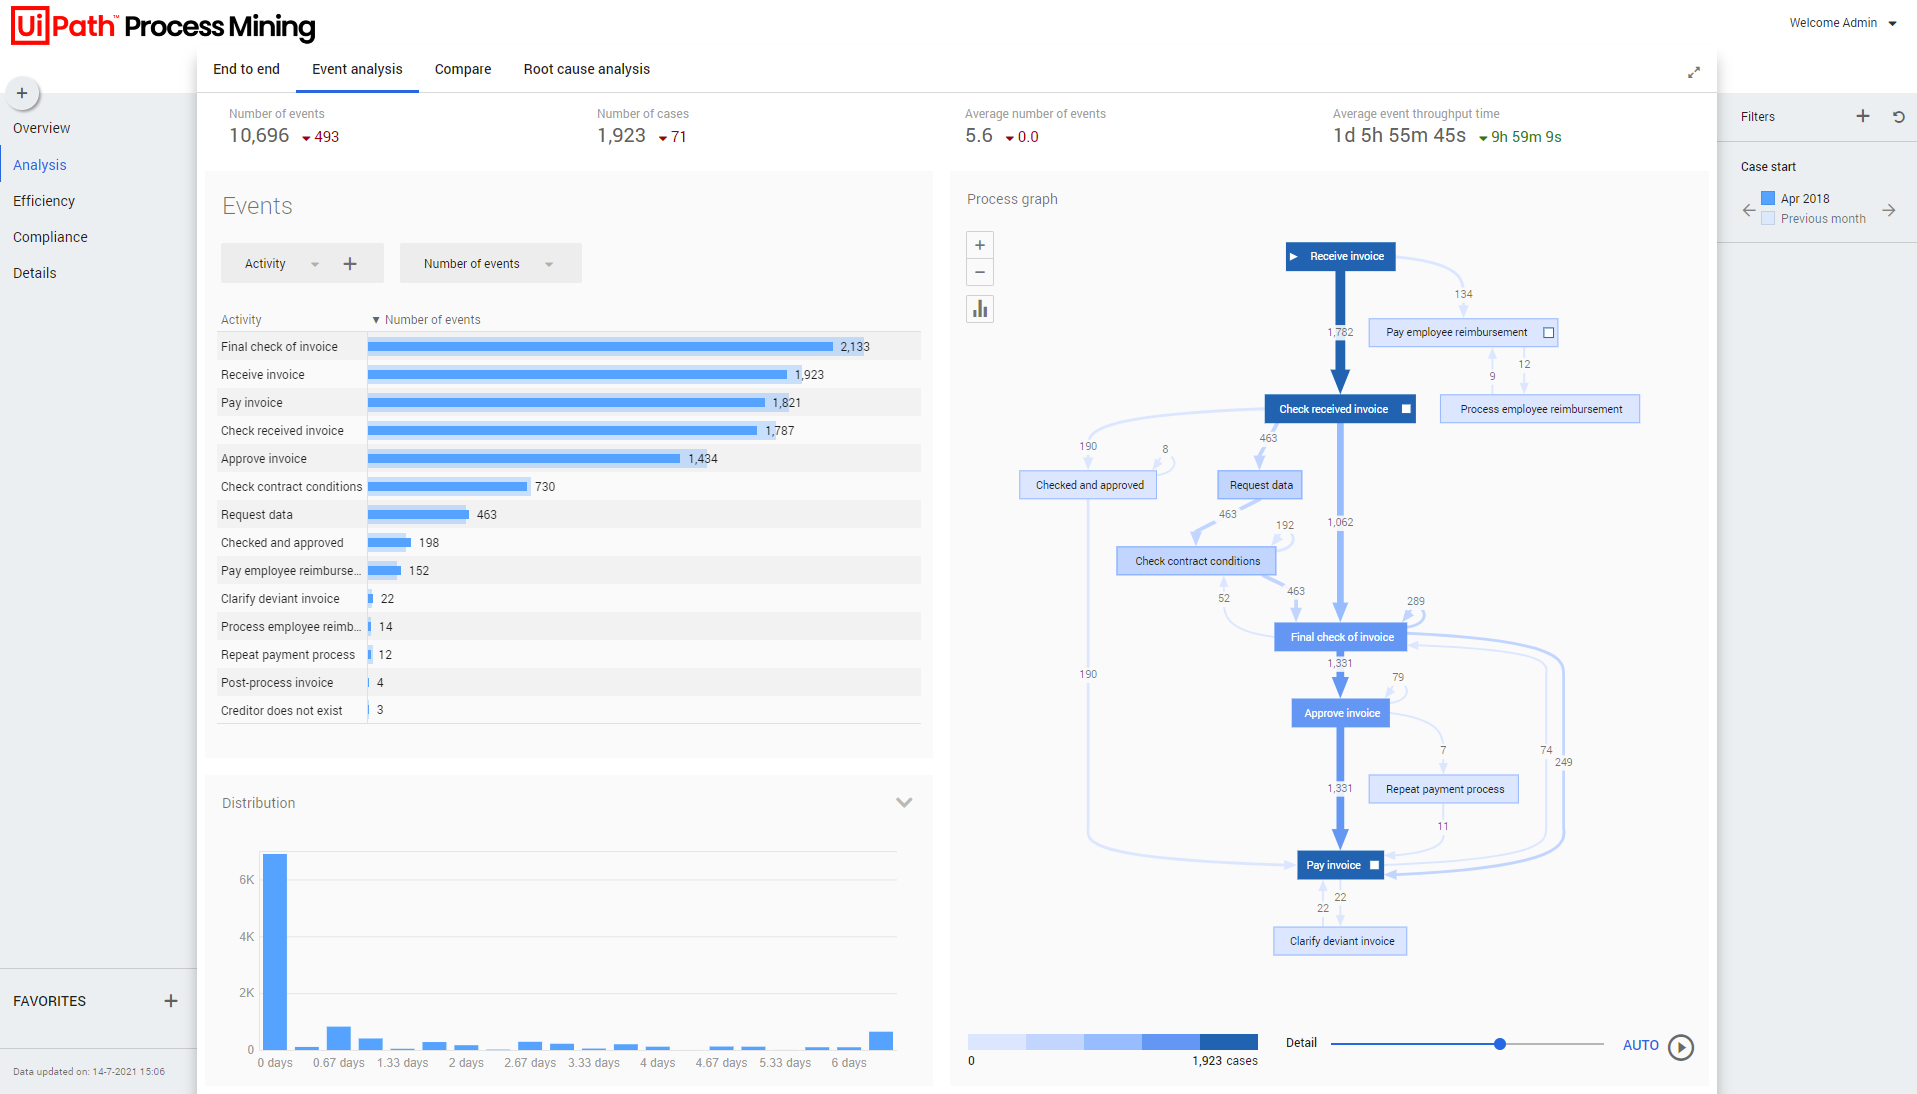The height and width of the screenshot is (1094, 1917).
Task: Reset all filters
Action: pyautogui.click(x=1898, y=116)
